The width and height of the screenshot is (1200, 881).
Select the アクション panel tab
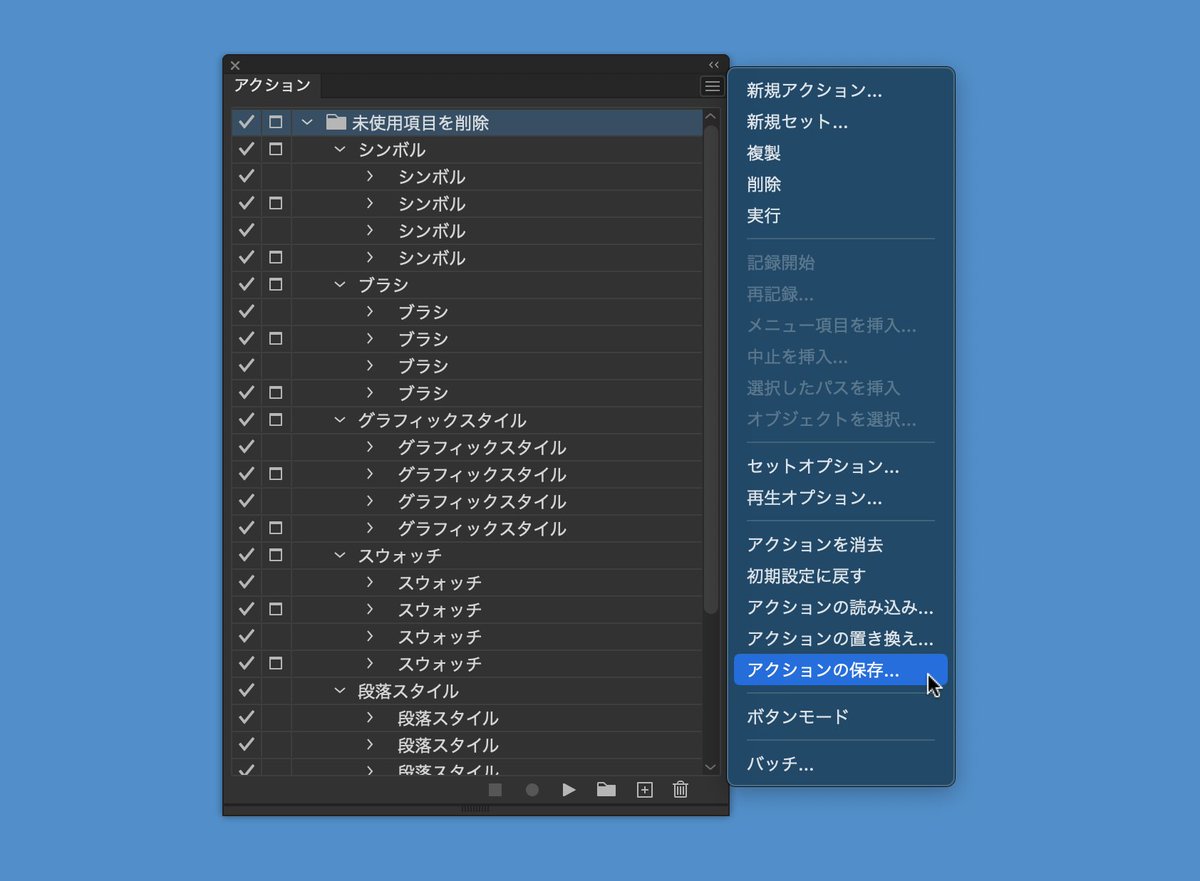click(271, 86)
